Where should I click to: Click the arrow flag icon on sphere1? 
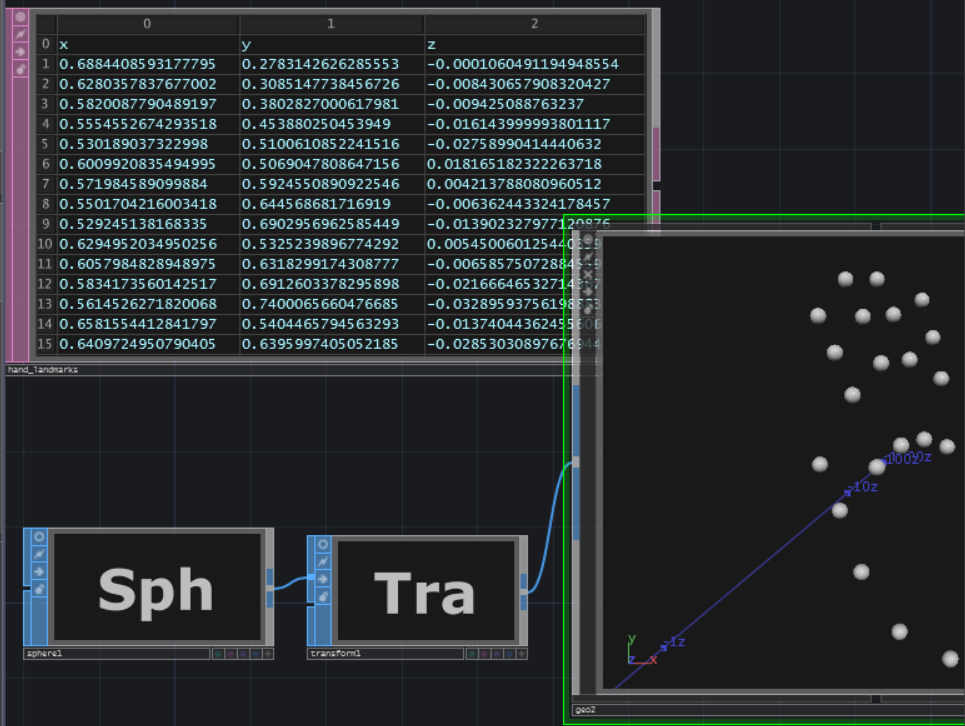tap(39, 570)
